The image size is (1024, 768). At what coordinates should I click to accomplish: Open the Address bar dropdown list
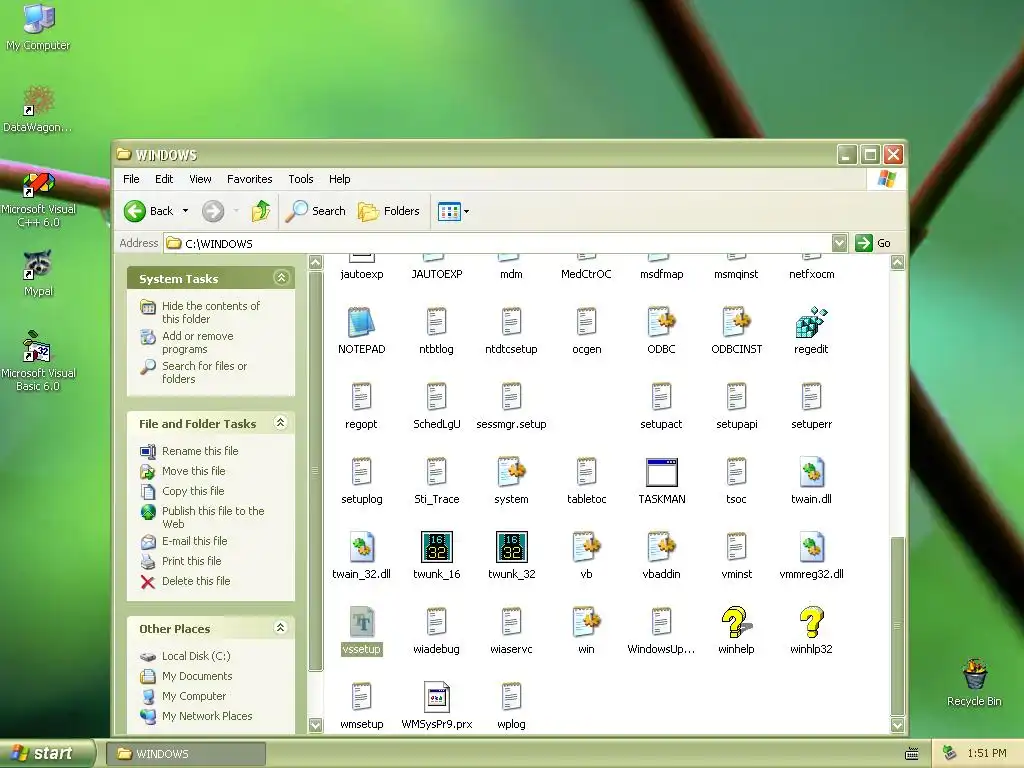(x=840, y=244)
